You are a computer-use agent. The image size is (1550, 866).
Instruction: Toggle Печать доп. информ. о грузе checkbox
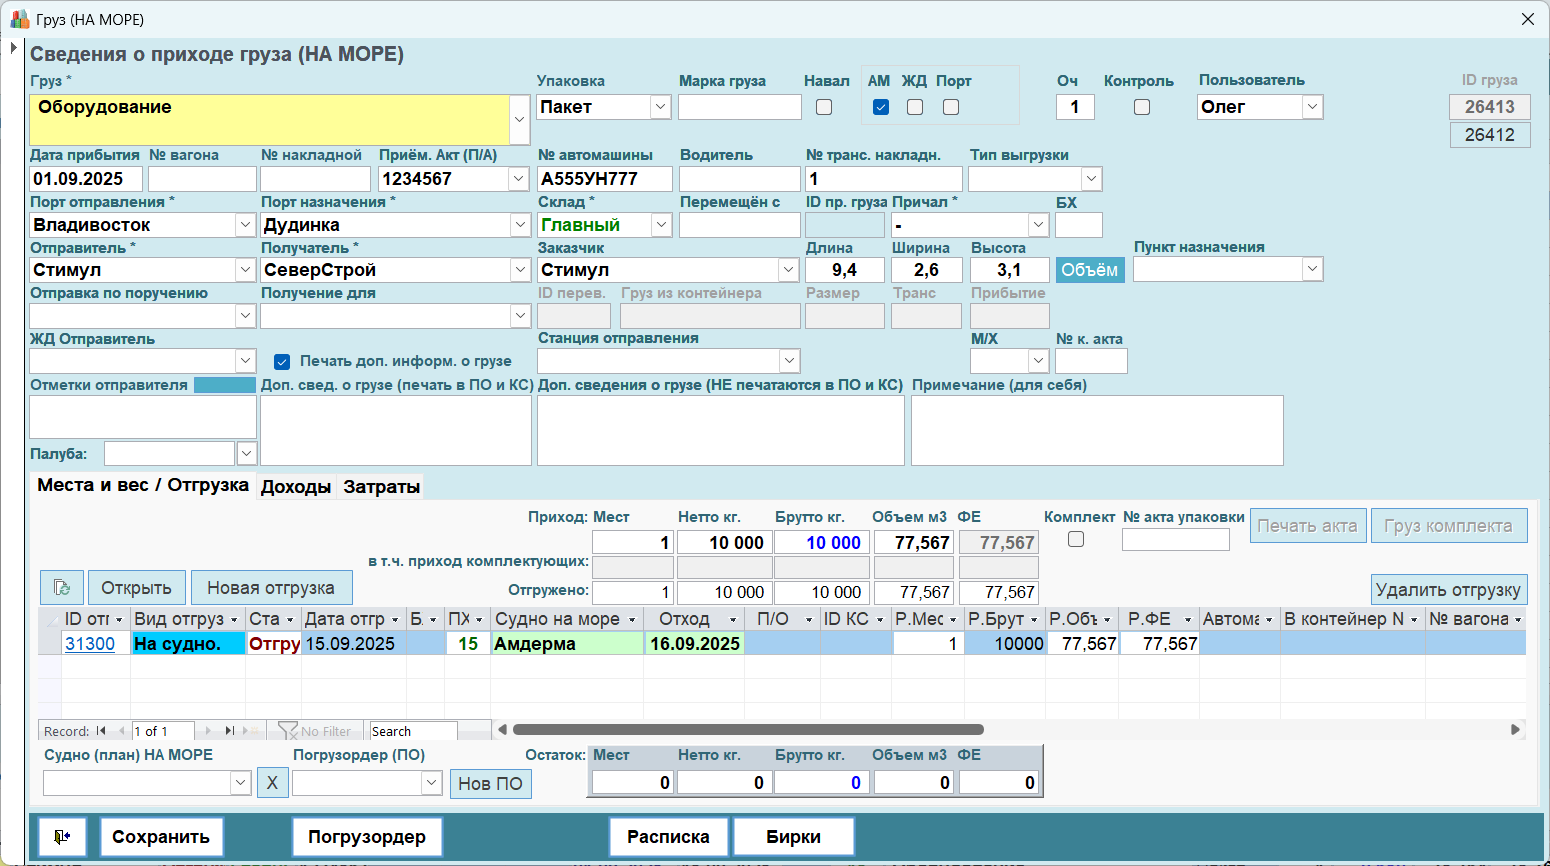[x=282, y=361]
